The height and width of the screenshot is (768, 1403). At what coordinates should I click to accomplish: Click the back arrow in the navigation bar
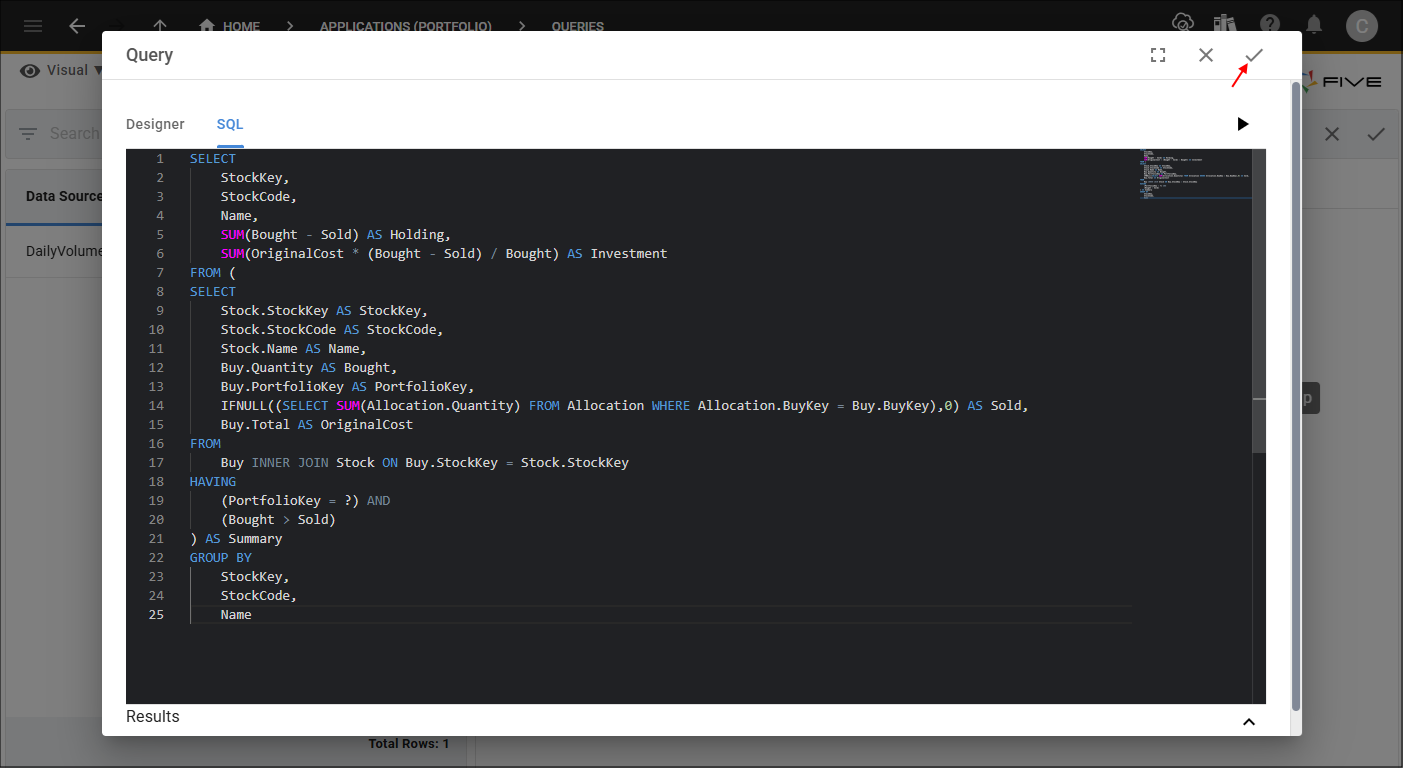coord(77,26)
